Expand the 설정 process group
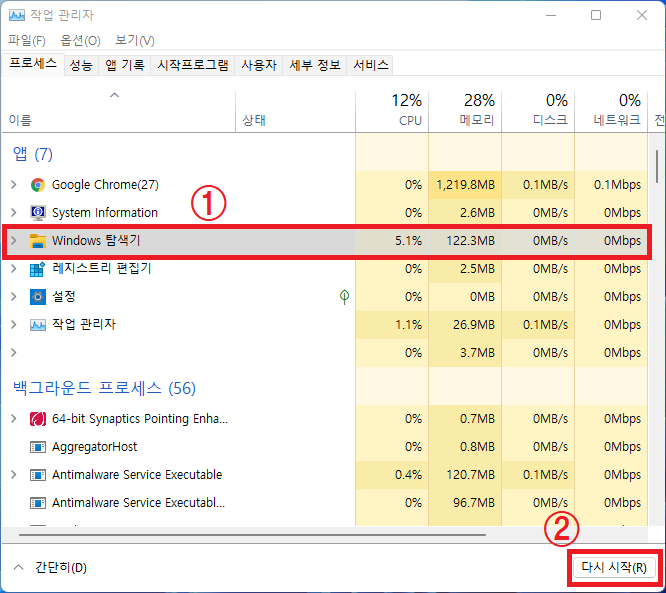The width and height of the screenshot is (666, 593). tap(14, 297)
